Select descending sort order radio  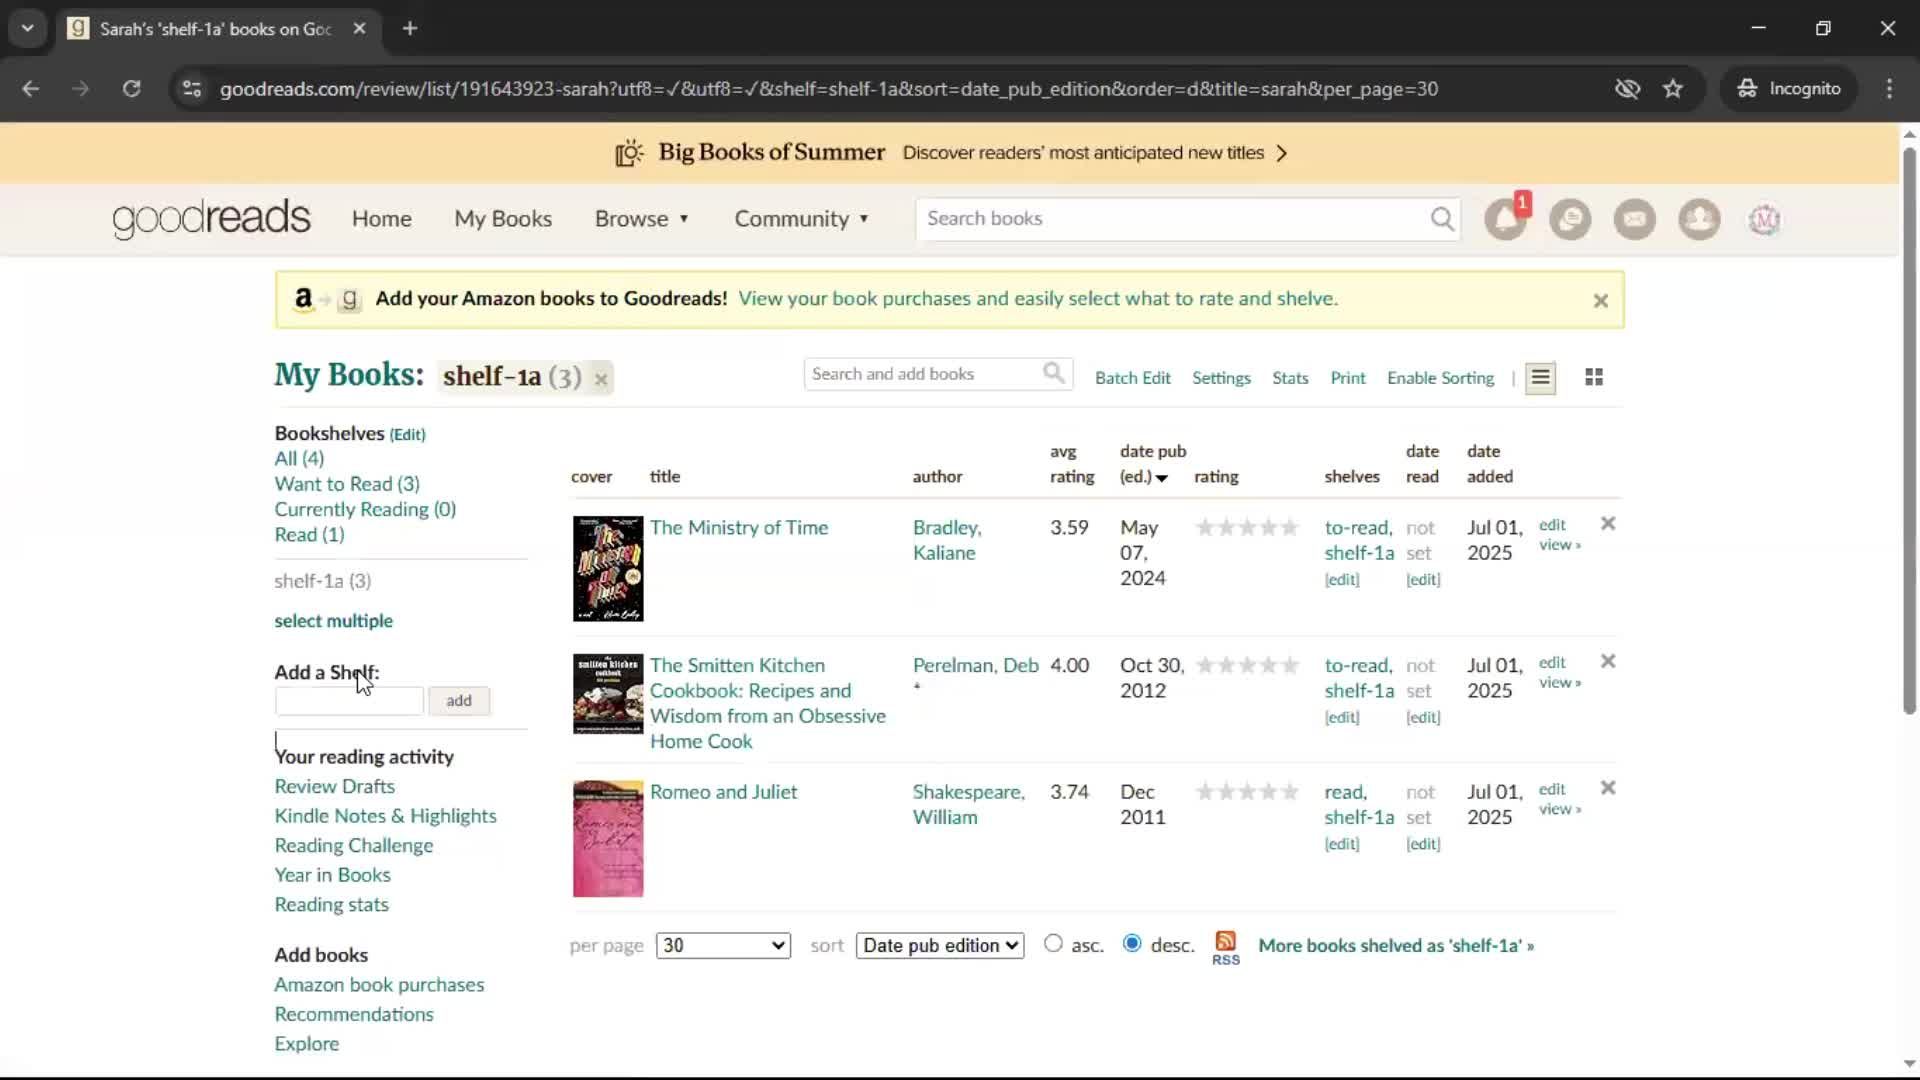(1132, 943)
